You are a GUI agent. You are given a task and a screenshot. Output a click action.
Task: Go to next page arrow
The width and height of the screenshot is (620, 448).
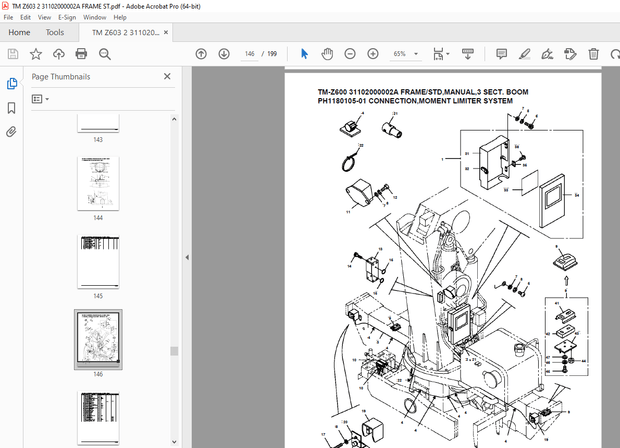(224, 54)
